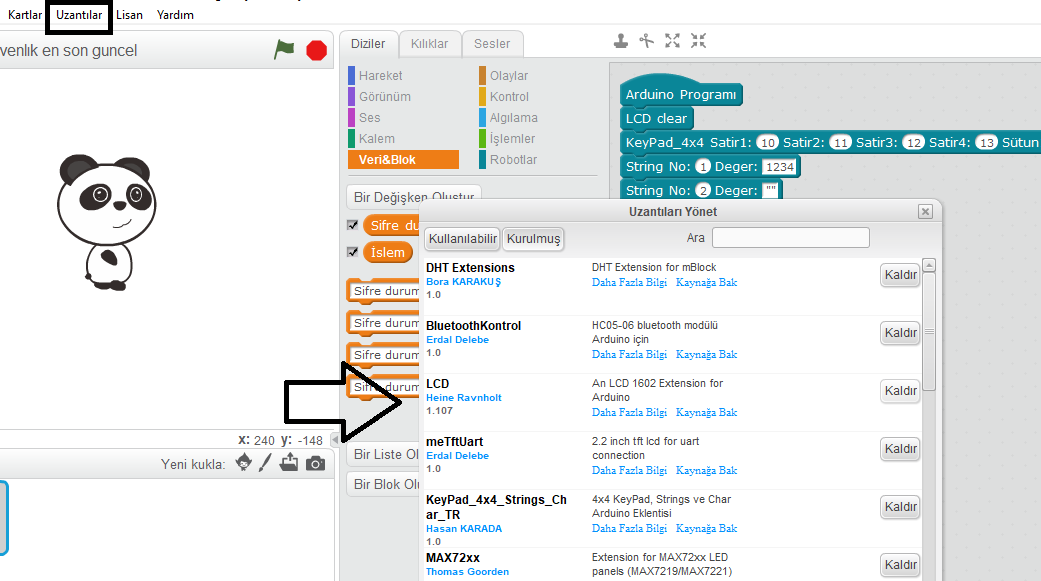This screenshot has width=1041, height=581.
Task: Click extension list scrollbar up arrow
Action: [929, 265]
